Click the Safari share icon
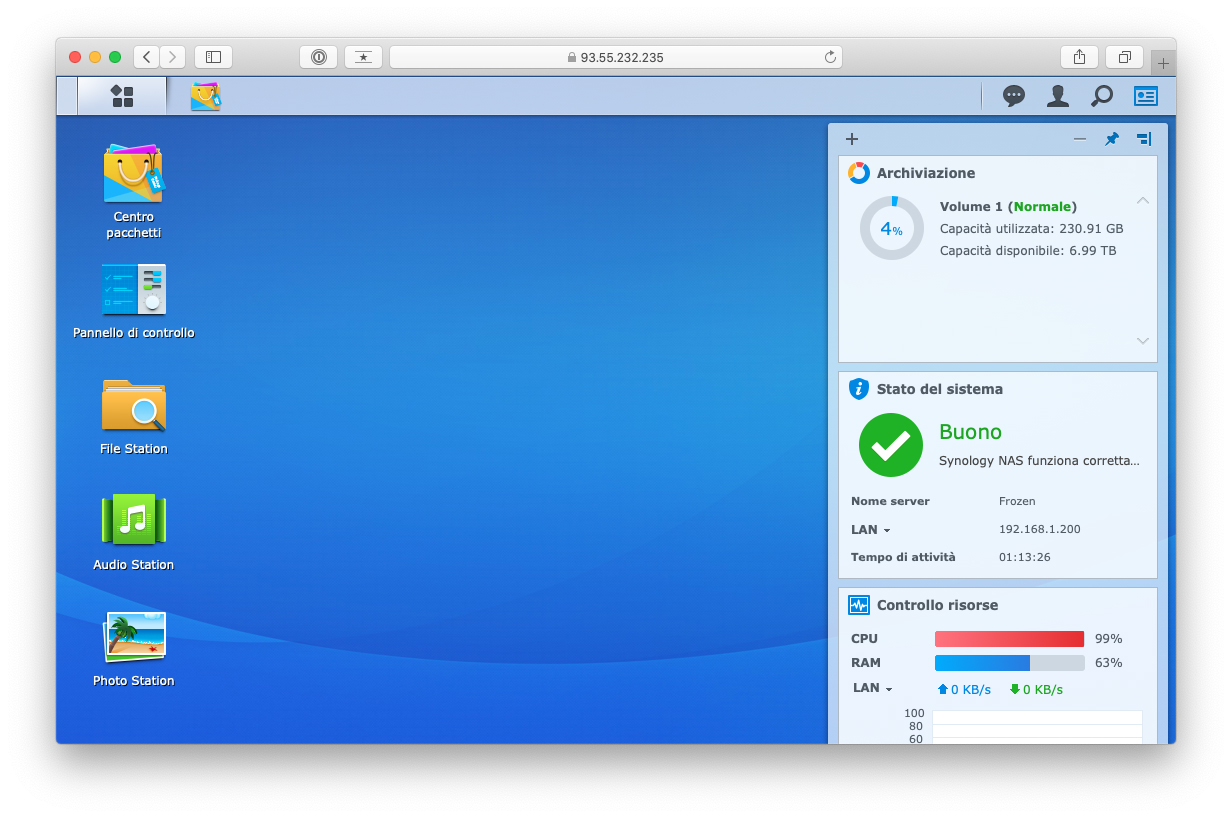Image resolution: width=1232 pixels, height=818 pixels. pos(1079,57)
